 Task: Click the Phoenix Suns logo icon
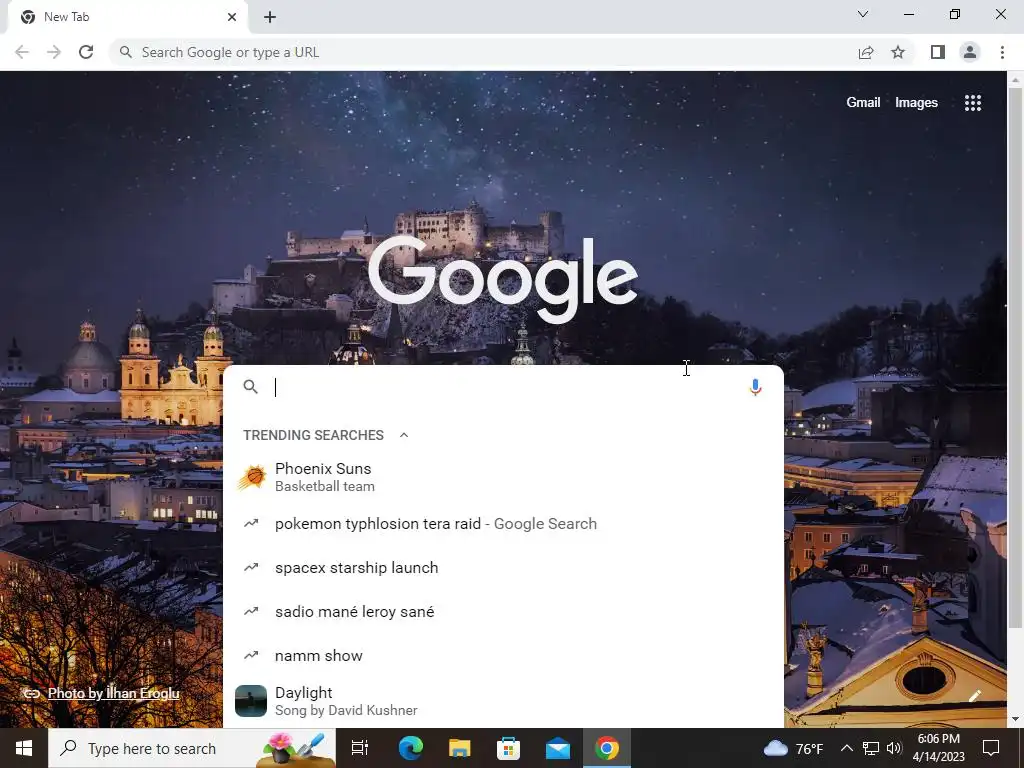[x=251, y=477]
